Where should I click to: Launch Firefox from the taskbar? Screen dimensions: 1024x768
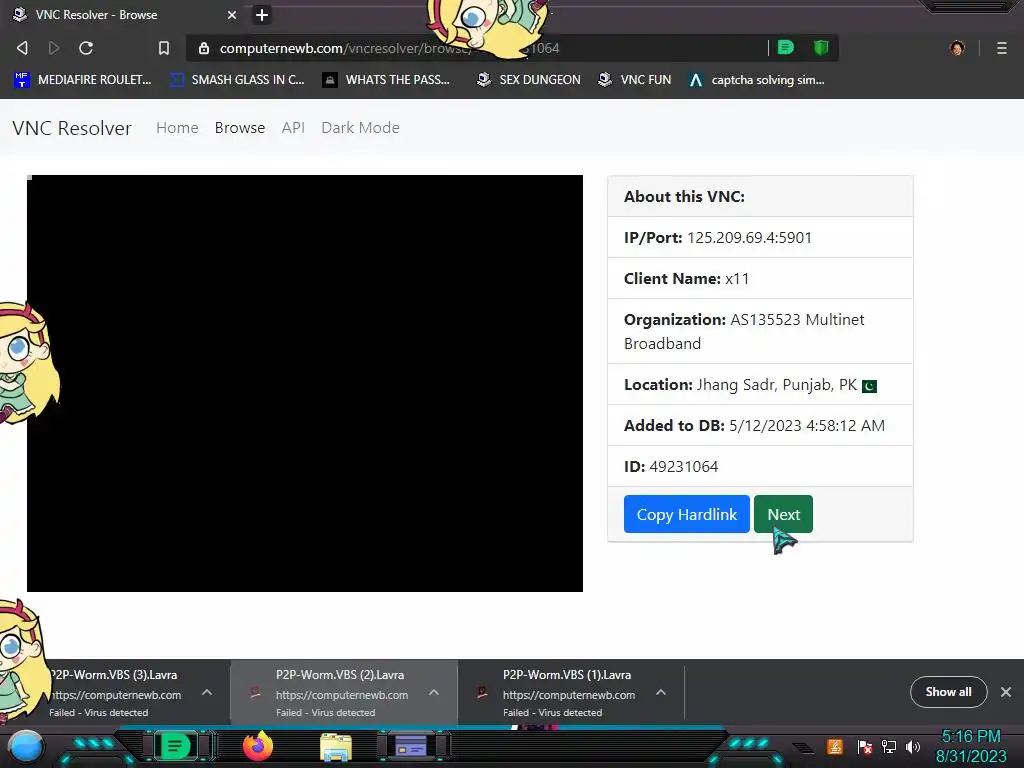pyautogui.click(x=258, y=746)
